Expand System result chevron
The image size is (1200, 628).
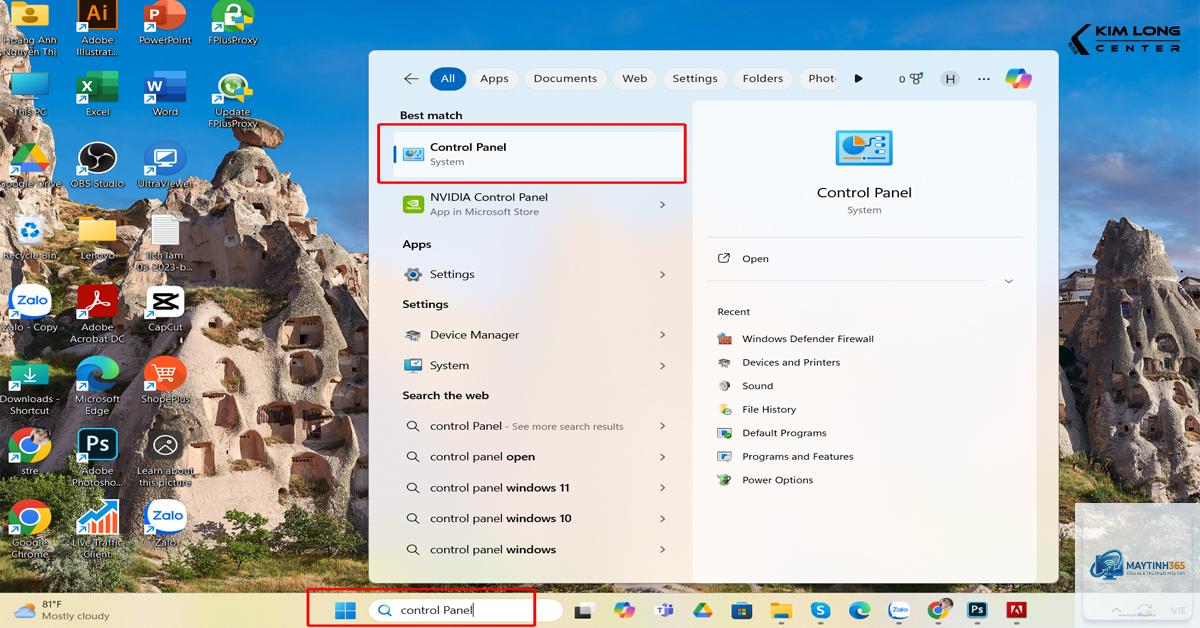[x=662, y=365]
